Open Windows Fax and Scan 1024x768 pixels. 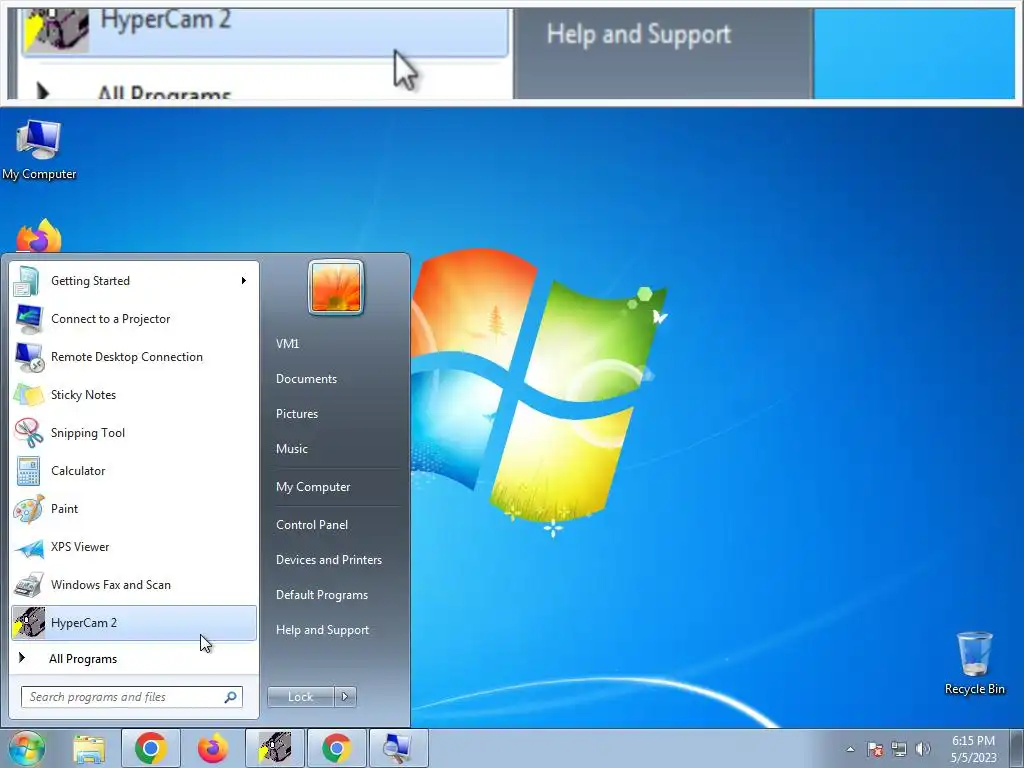point(134,584)
